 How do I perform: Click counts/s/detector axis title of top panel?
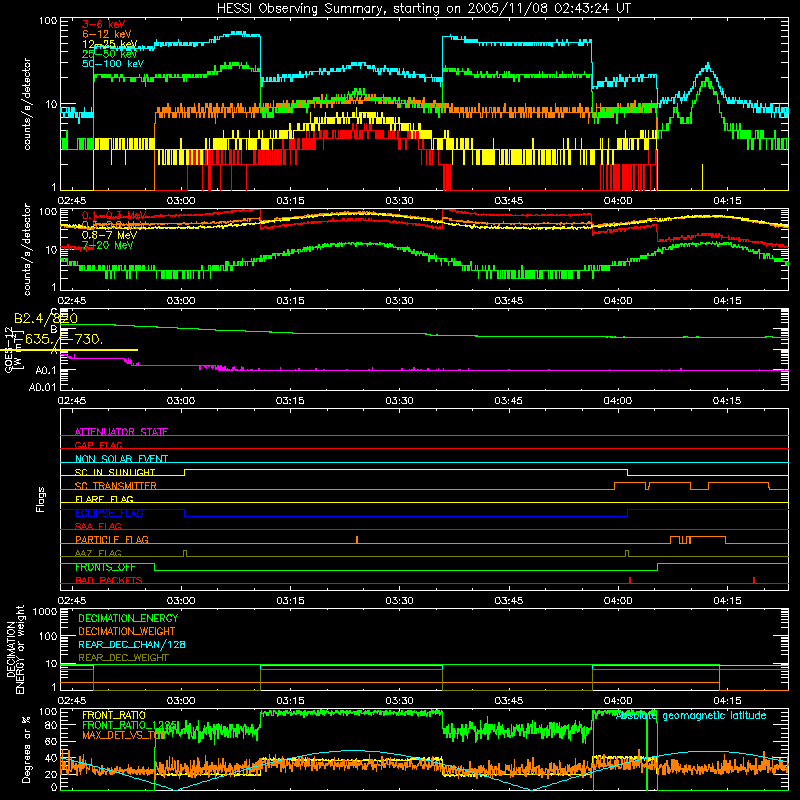coord(27,104)
